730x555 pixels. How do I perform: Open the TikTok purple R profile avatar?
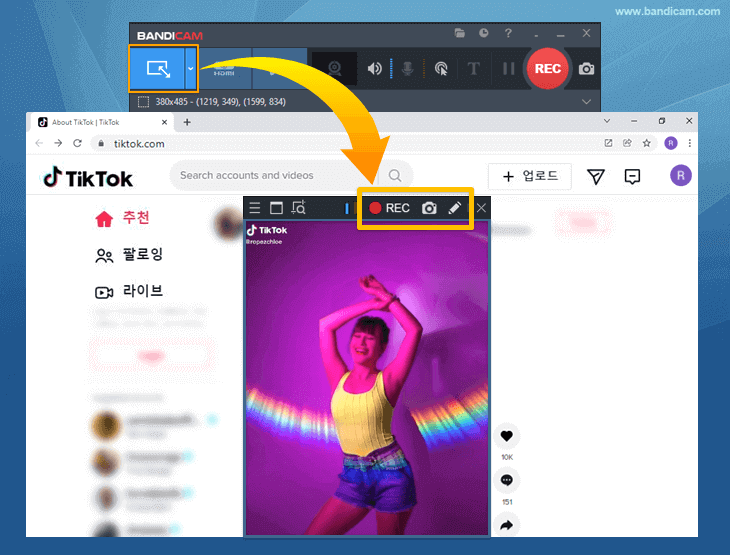pos(681,176)
